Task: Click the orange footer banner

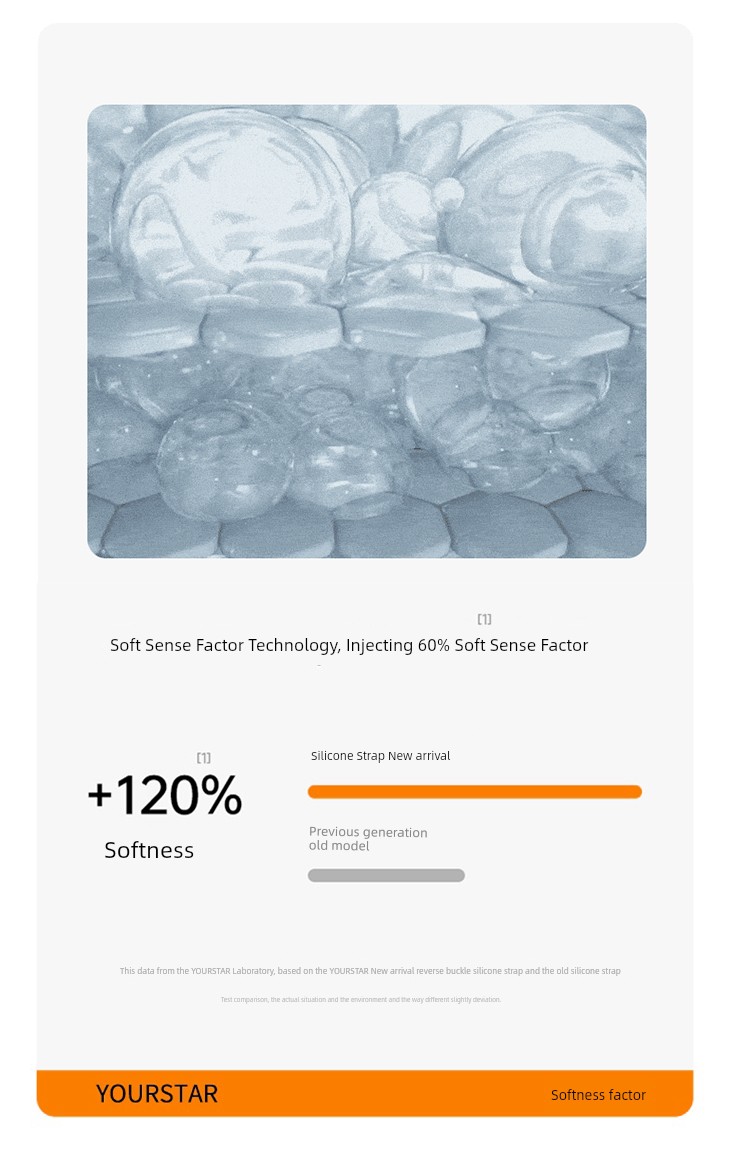Action: click(365, 1093)
